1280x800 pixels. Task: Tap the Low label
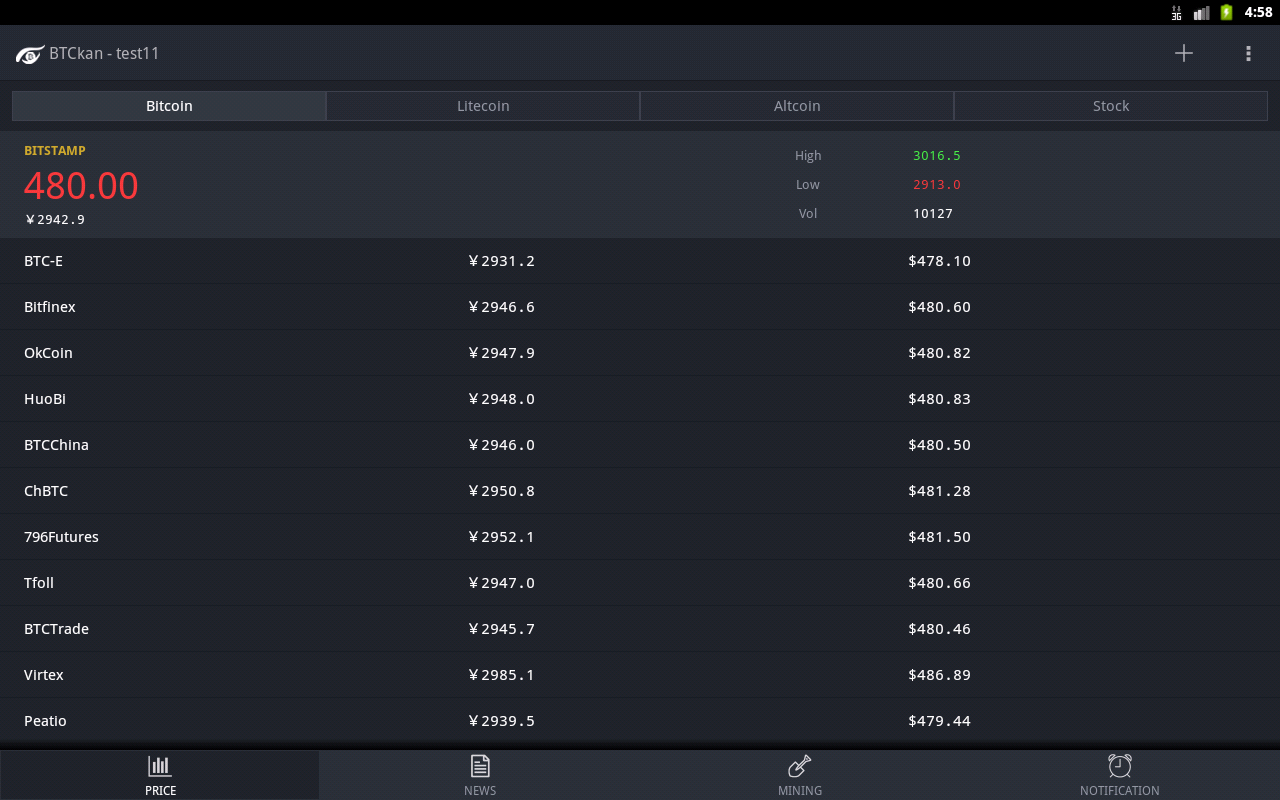click(x=808, y=185)
